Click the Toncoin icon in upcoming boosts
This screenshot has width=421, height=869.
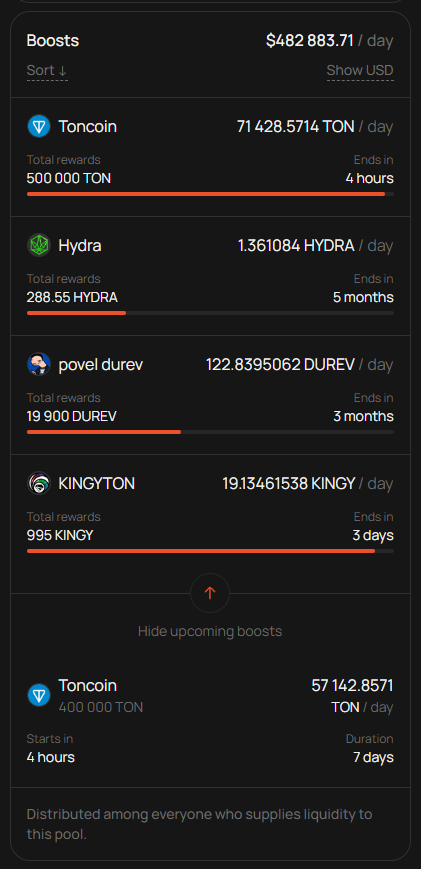(39, 695)
